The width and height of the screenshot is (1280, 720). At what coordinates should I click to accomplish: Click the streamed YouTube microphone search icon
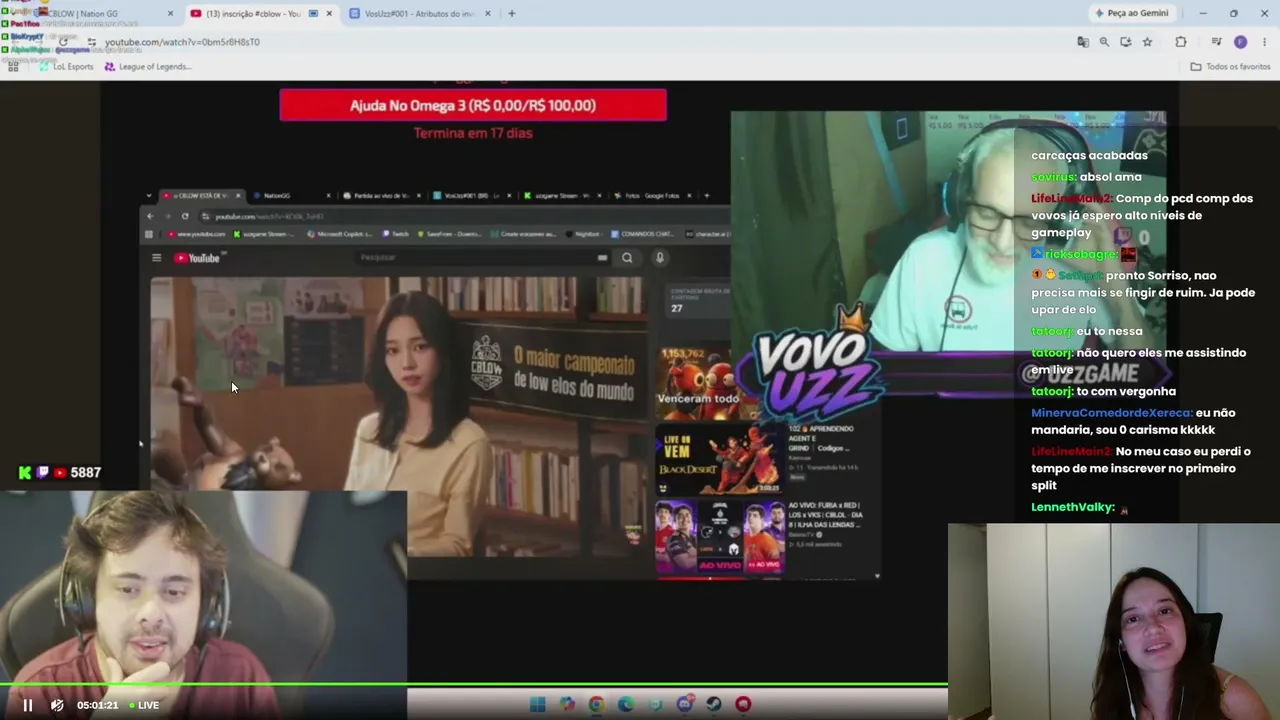click(660, 258)
